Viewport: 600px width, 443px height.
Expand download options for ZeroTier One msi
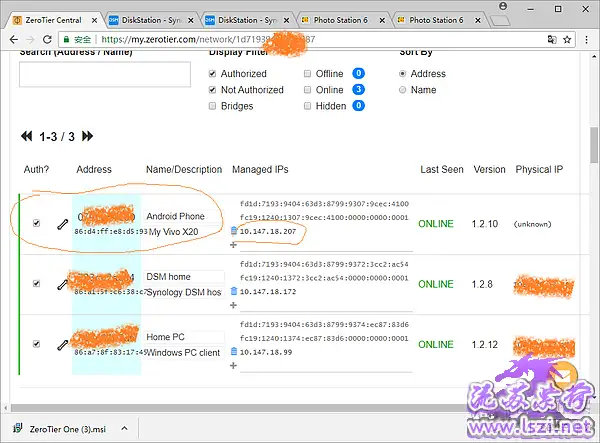124,428
